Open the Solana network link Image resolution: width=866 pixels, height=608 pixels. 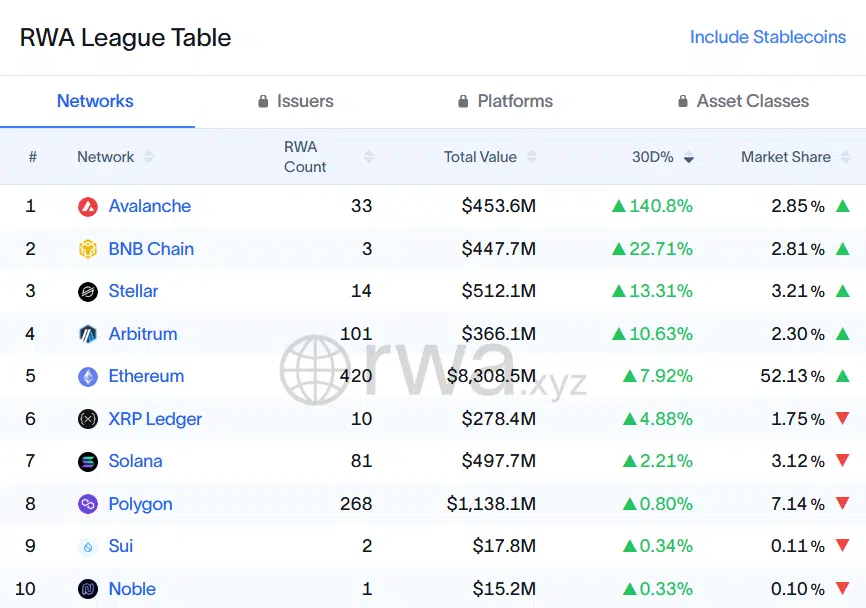pos(135,461)
